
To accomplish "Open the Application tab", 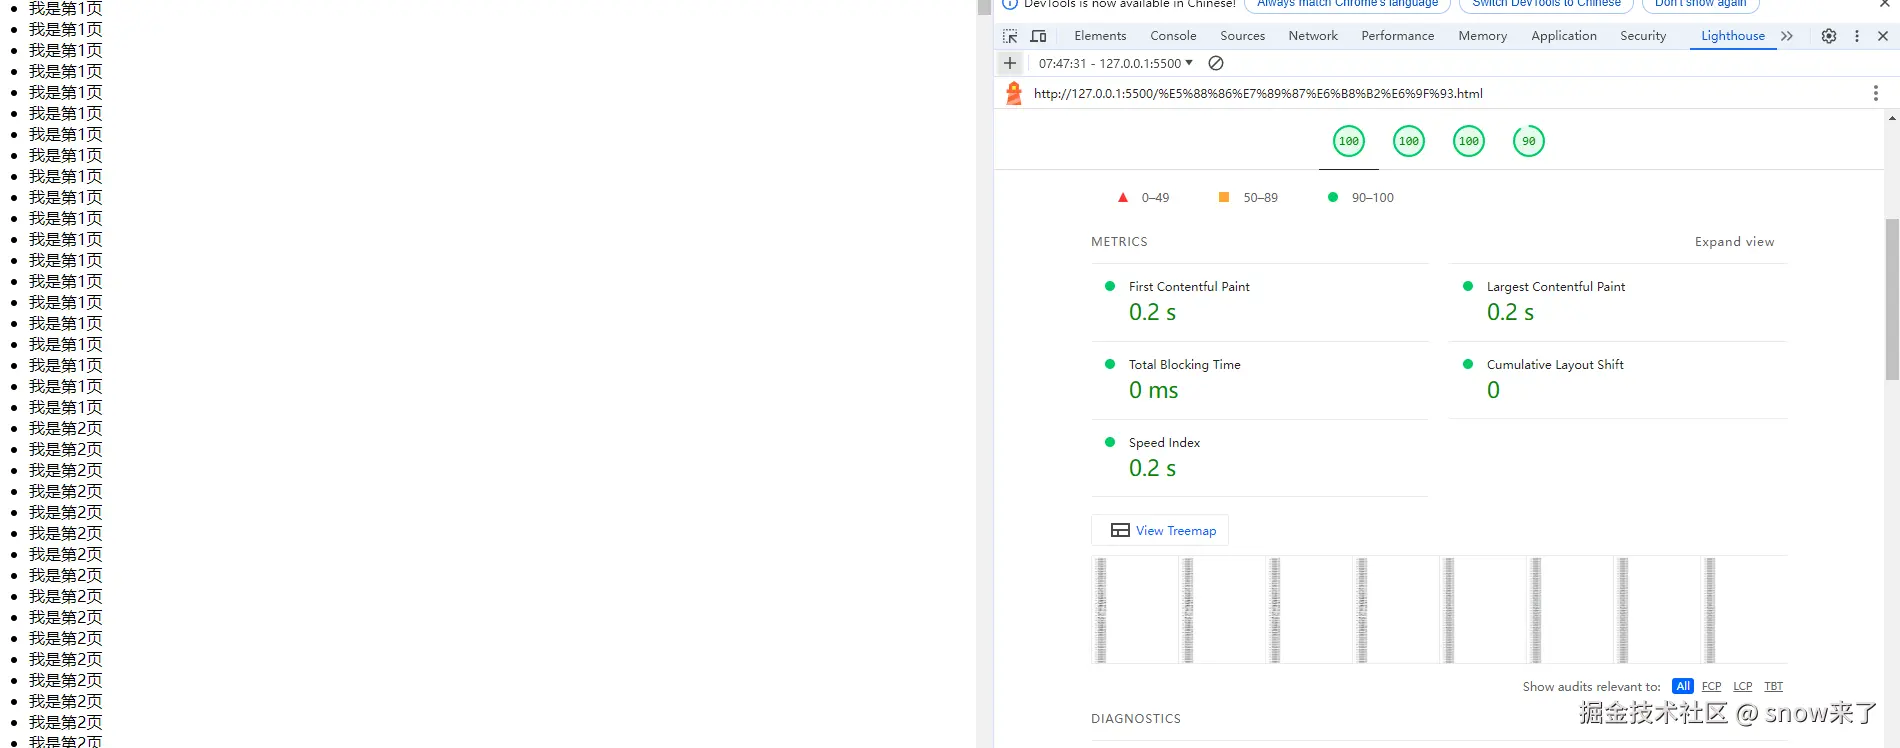I will 1564,36.
